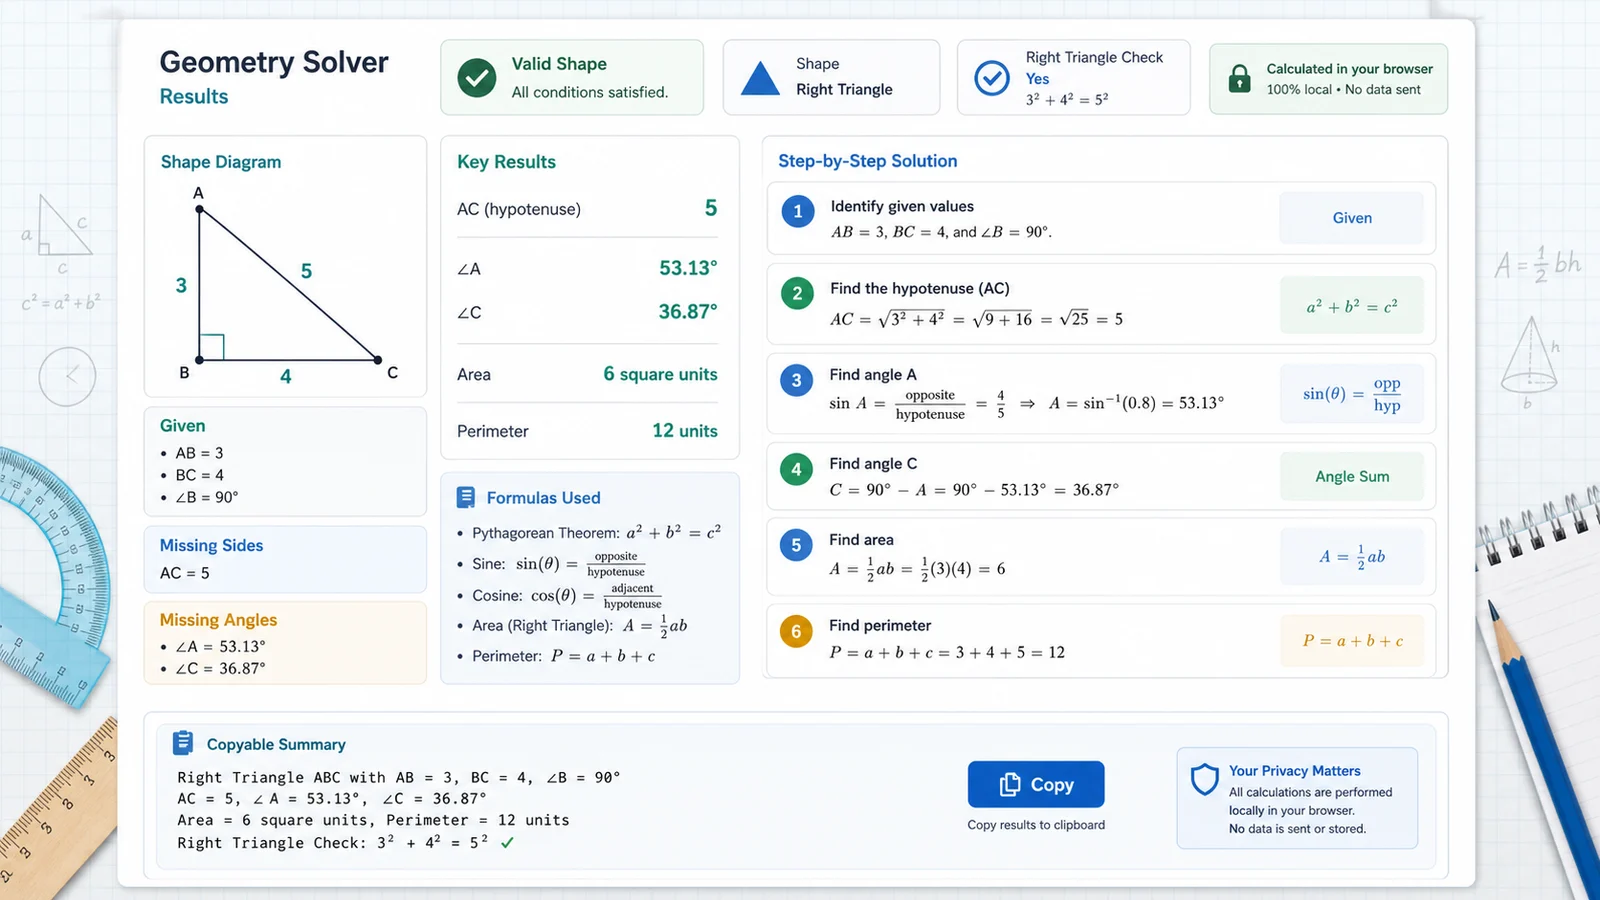Click the step 3 number badge
This screenshot has width=1600, height=900.
tap(796, 380)
